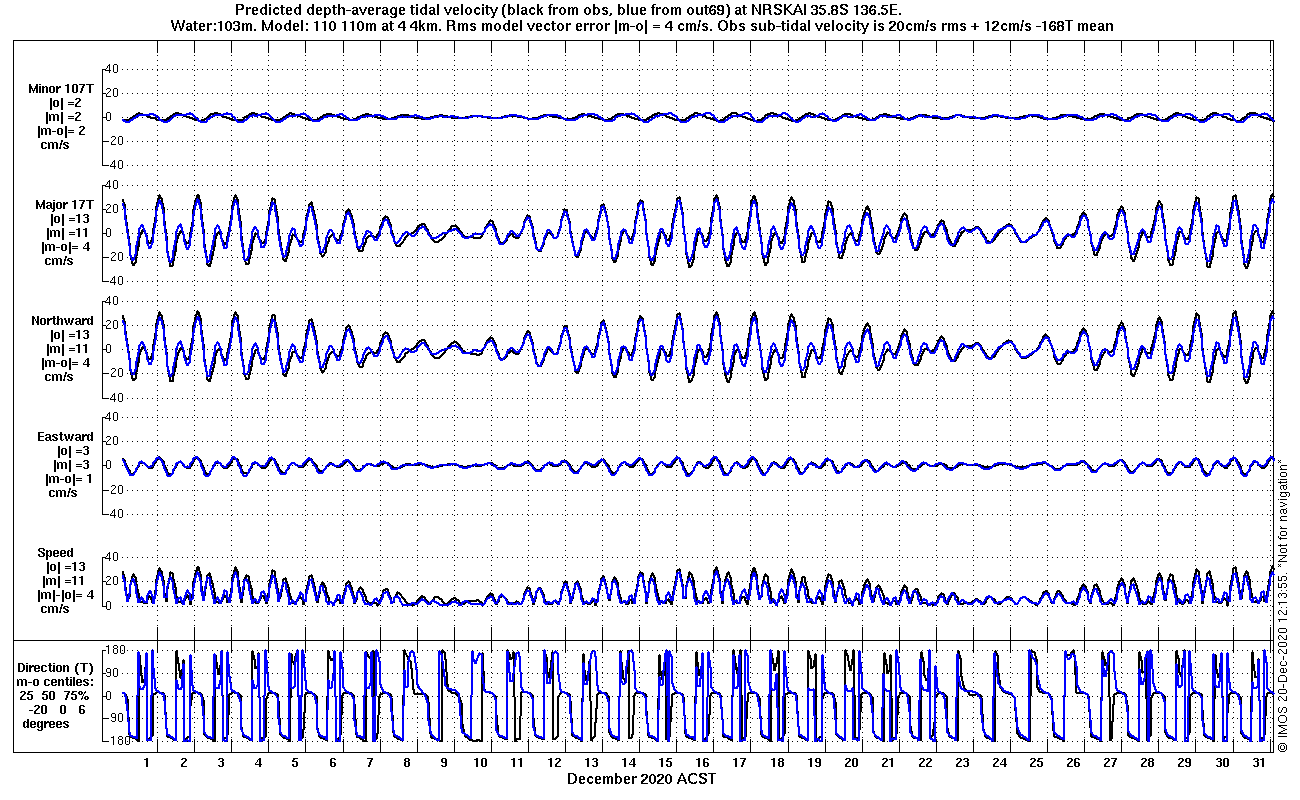
Task: Click day label '5' on the date axis
Action: [295, 762]
